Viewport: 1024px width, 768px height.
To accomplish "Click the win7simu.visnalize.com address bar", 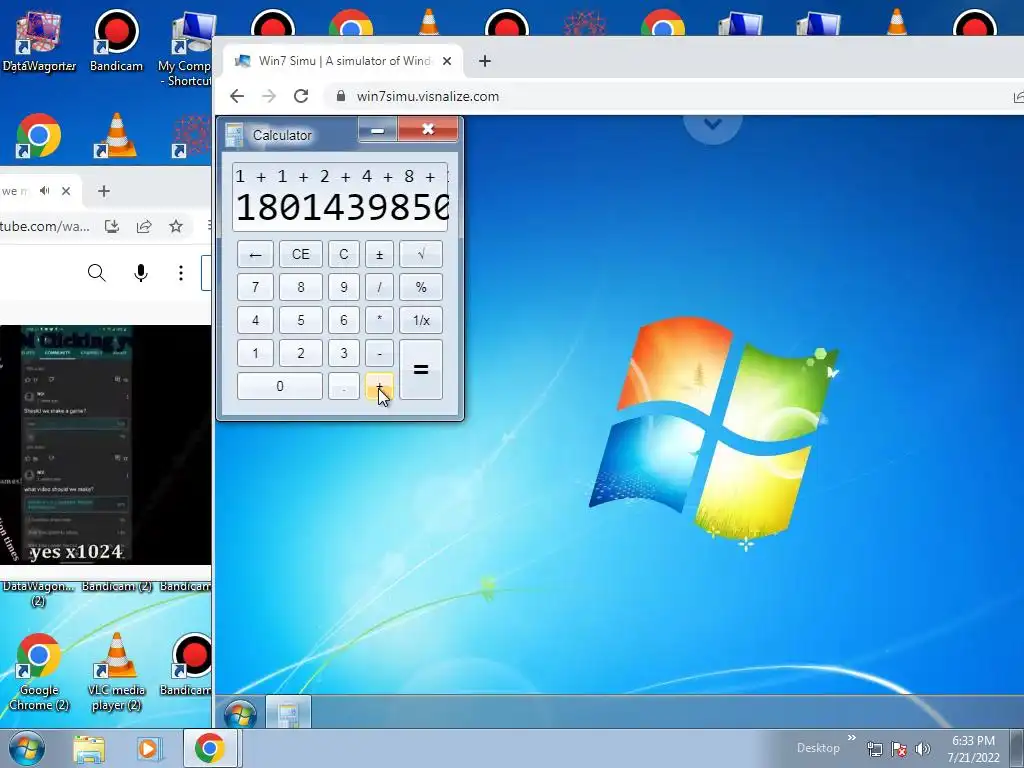I will click(428, 96).
